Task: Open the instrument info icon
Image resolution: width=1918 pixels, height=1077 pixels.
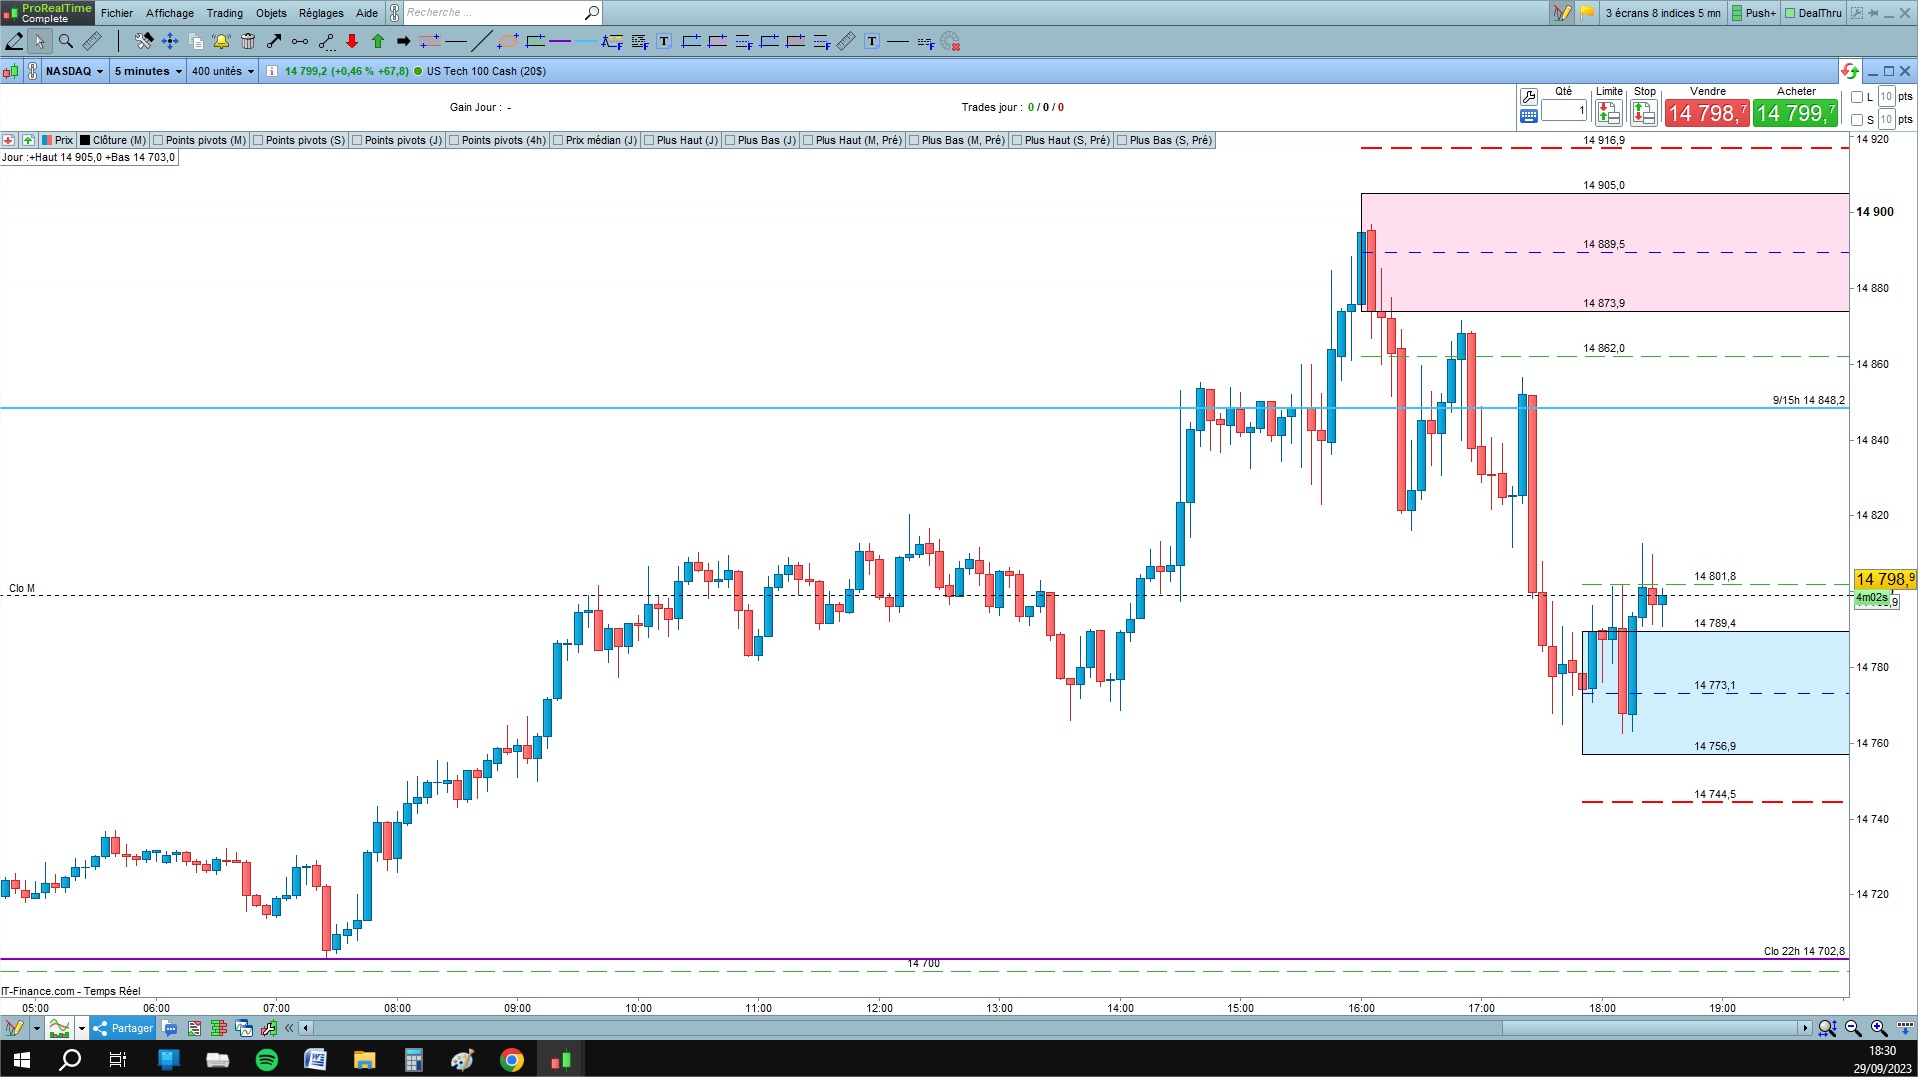Action: (272, 71)
